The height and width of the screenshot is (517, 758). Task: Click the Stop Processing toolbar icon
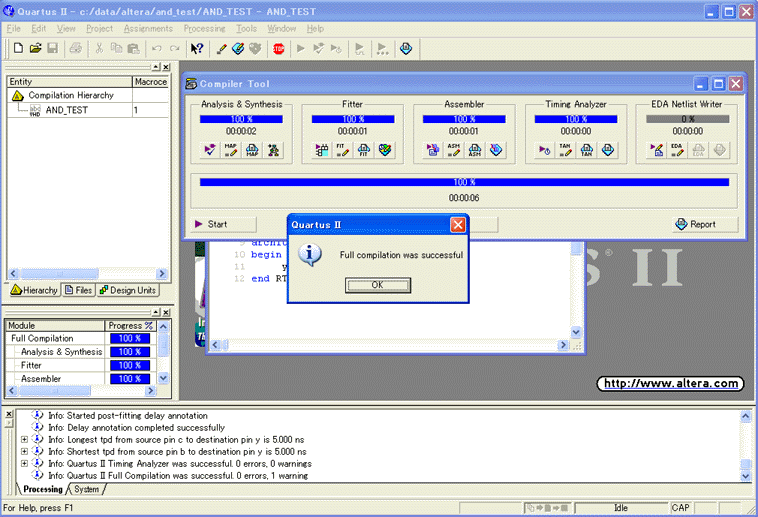coord(279,48)
